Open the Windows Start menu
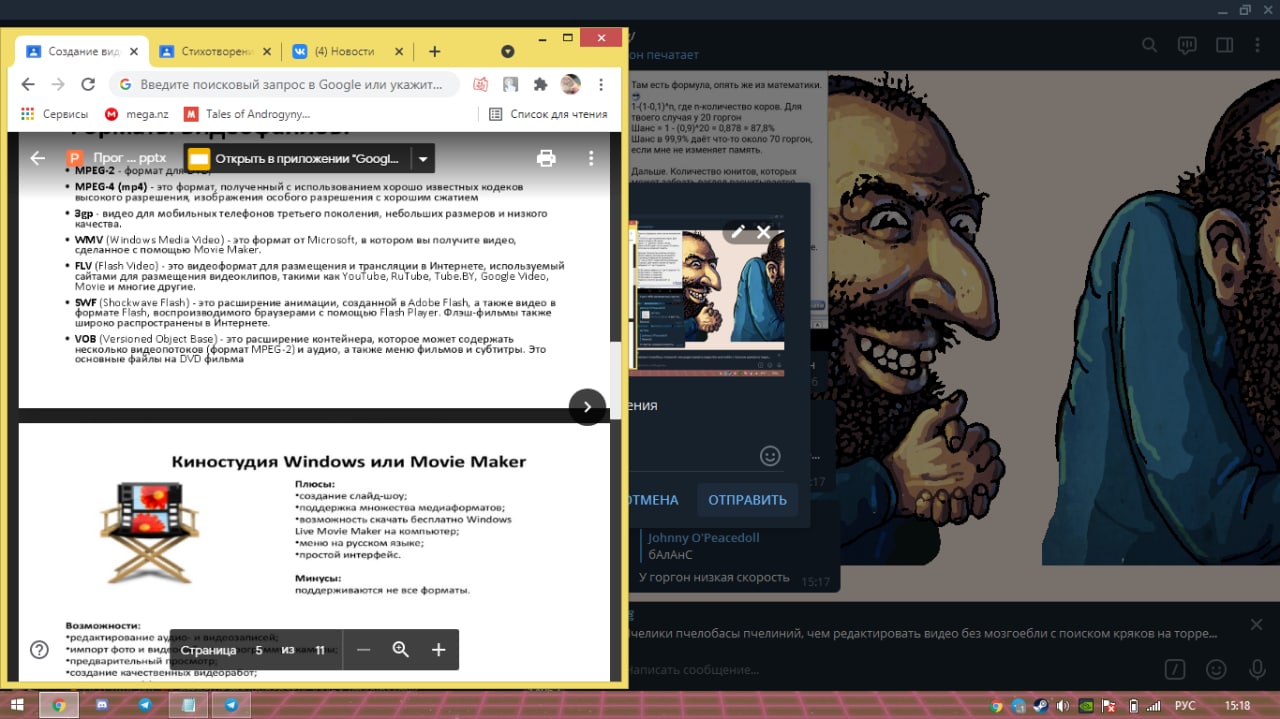 [19, 705]
